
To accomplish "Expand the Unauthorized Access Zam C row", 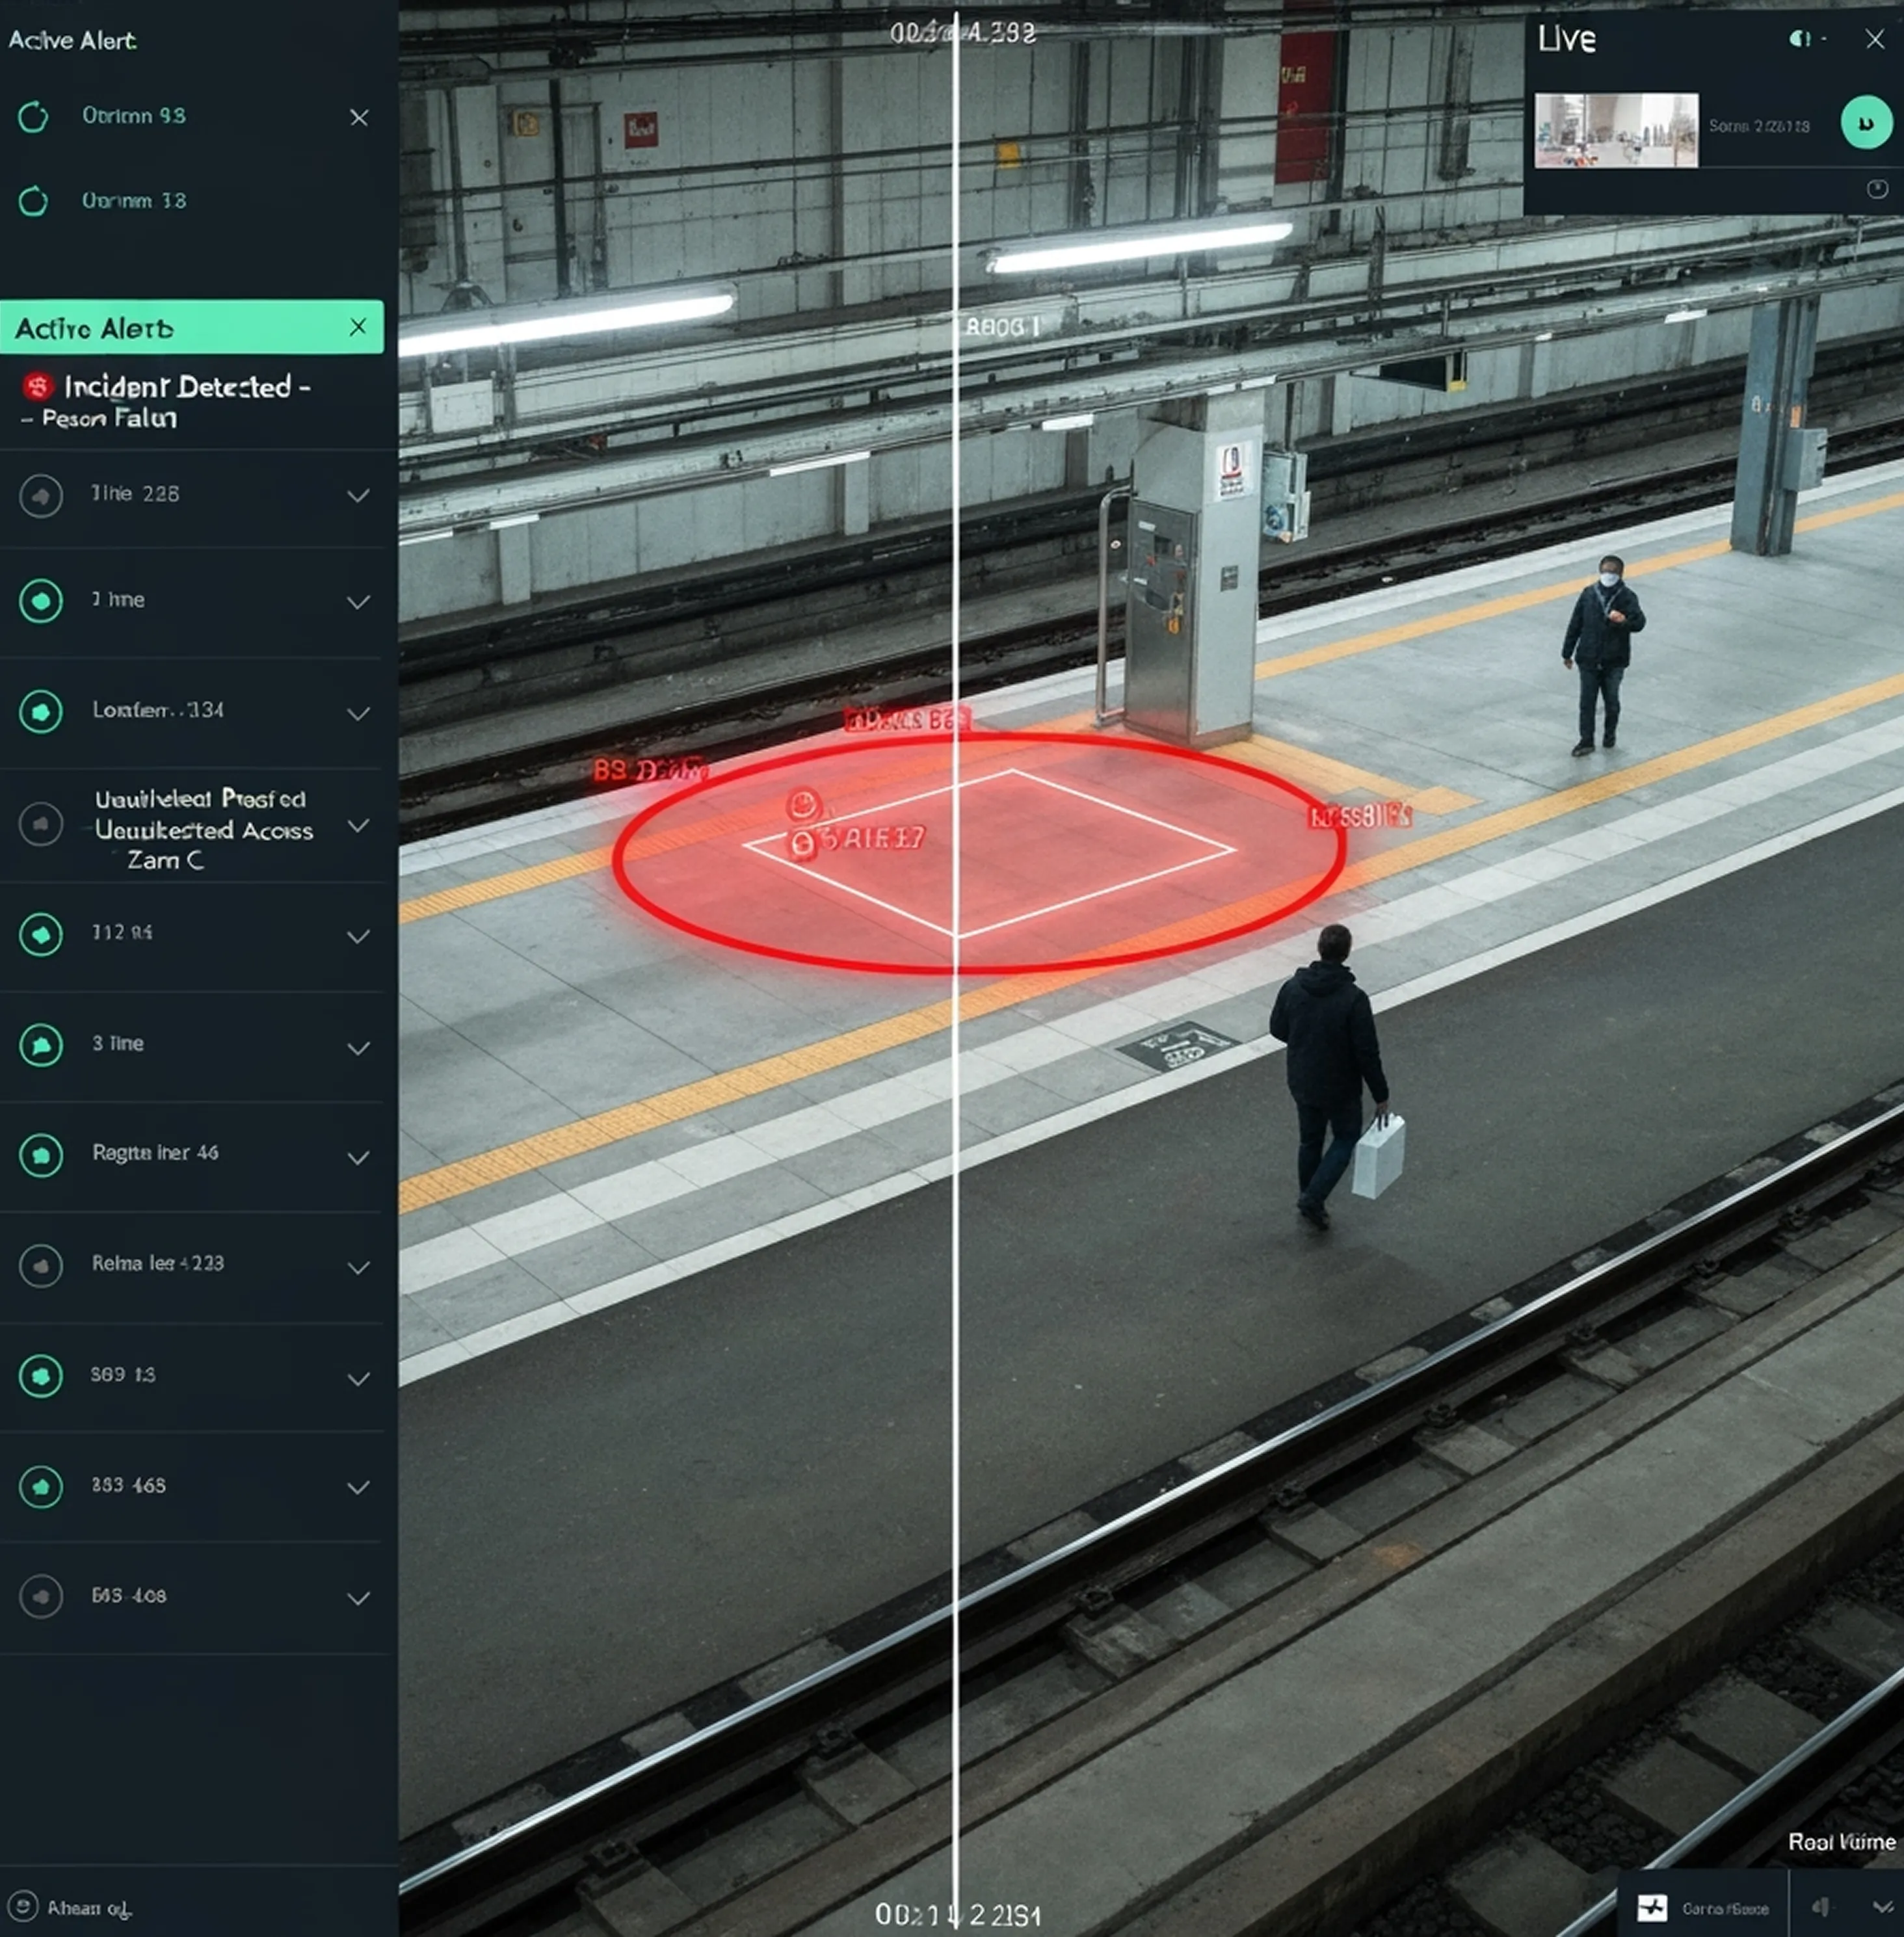I will (x=358, y=826).
